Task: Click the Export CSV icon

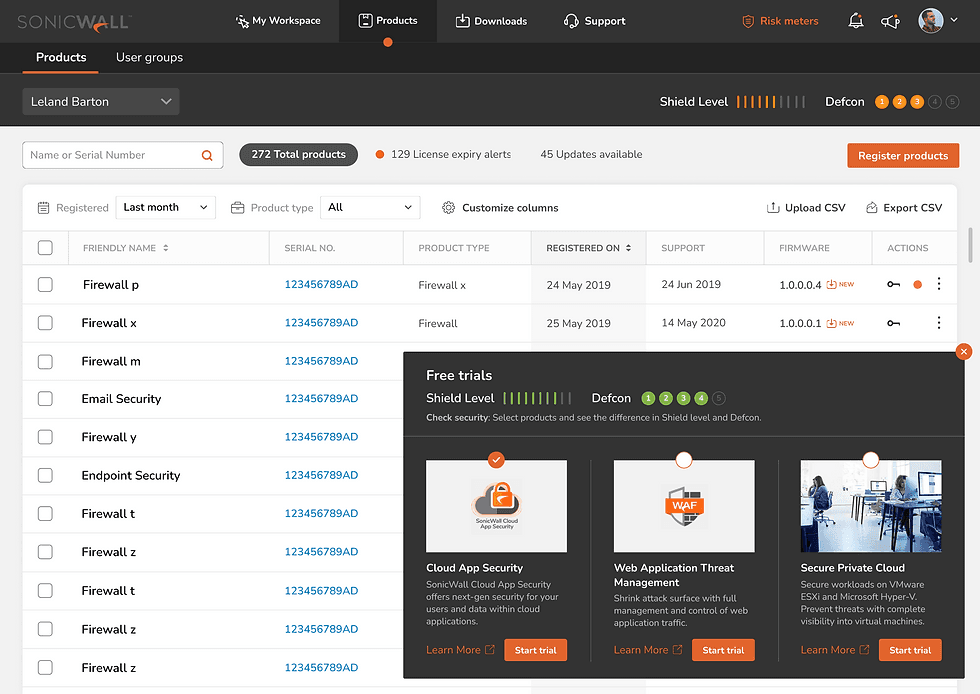Action: click(x=871, y=208)
